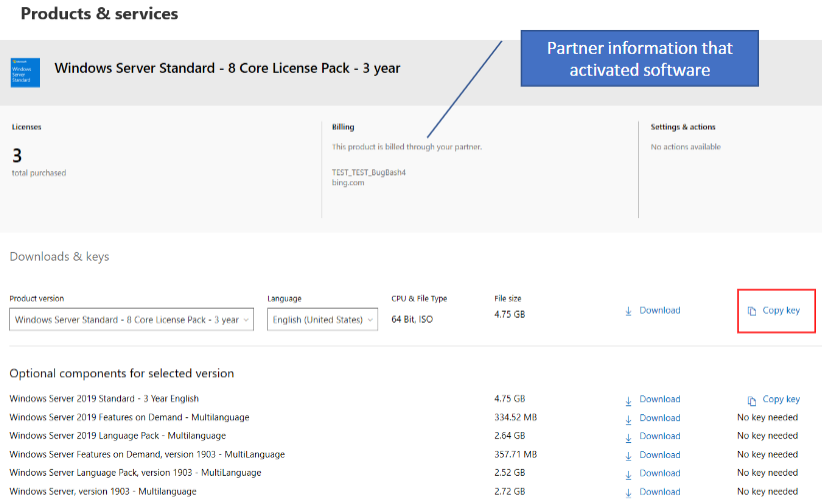Download Windows Server 2019 Language Pack
Screen dimensions: 822x504
(x=659, y=436)
